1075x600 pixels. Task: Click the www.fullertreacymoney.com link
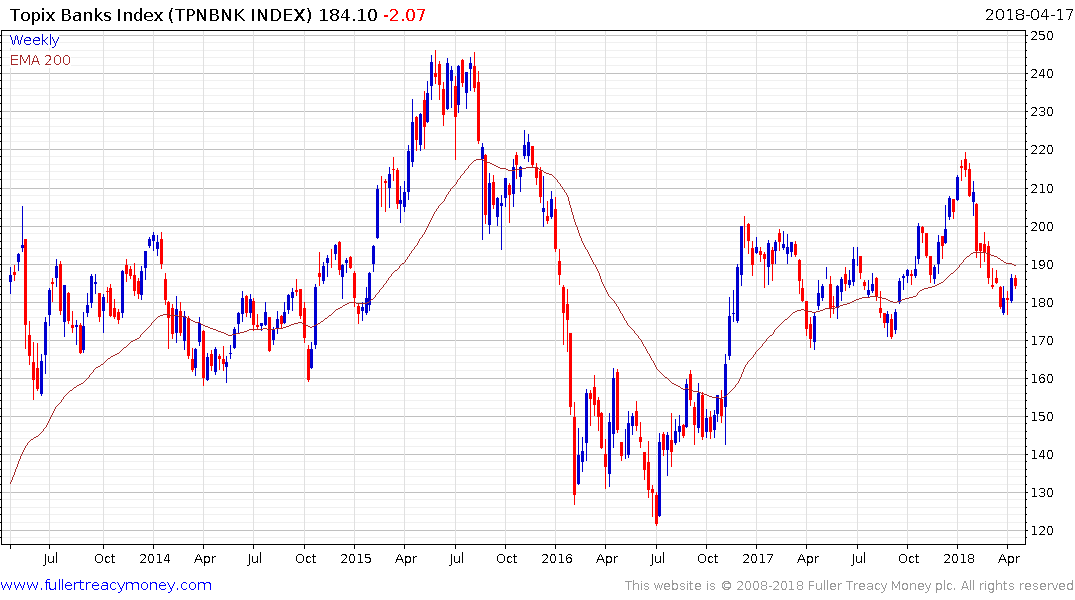[106, 585]
